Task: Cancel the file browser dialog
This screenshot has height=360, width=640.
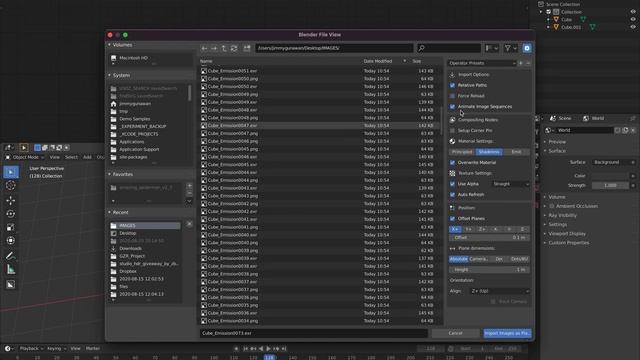Action: [x=456, y=333]
